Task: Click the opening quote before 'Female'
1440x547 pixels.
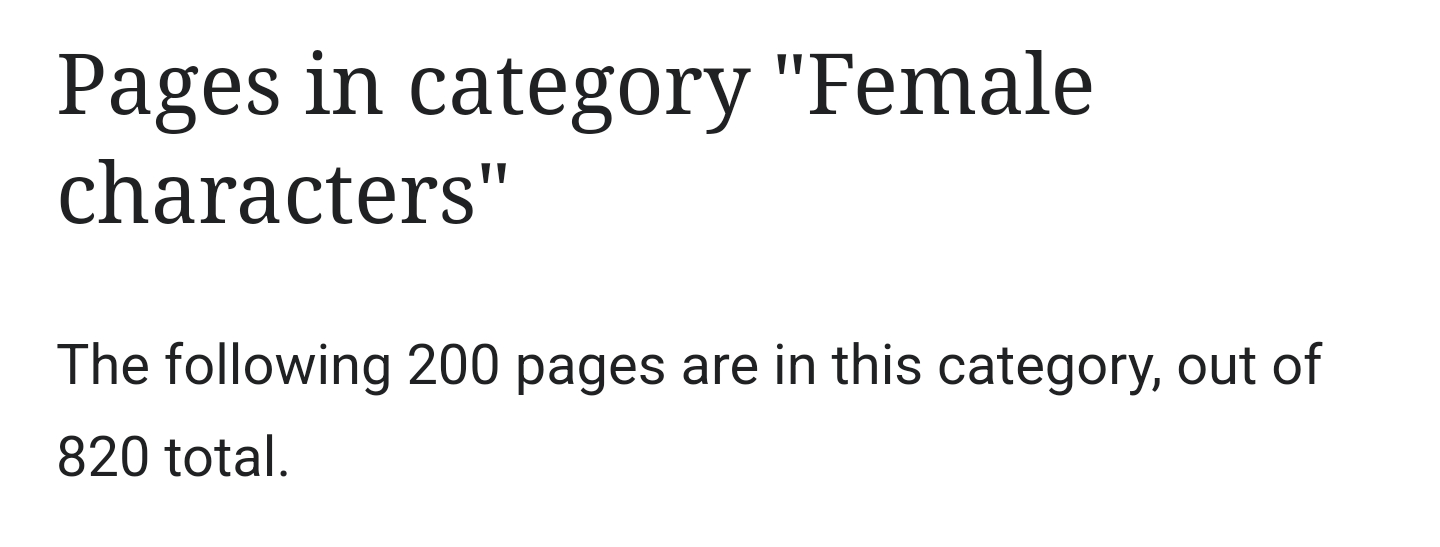Action: [787, 67]
